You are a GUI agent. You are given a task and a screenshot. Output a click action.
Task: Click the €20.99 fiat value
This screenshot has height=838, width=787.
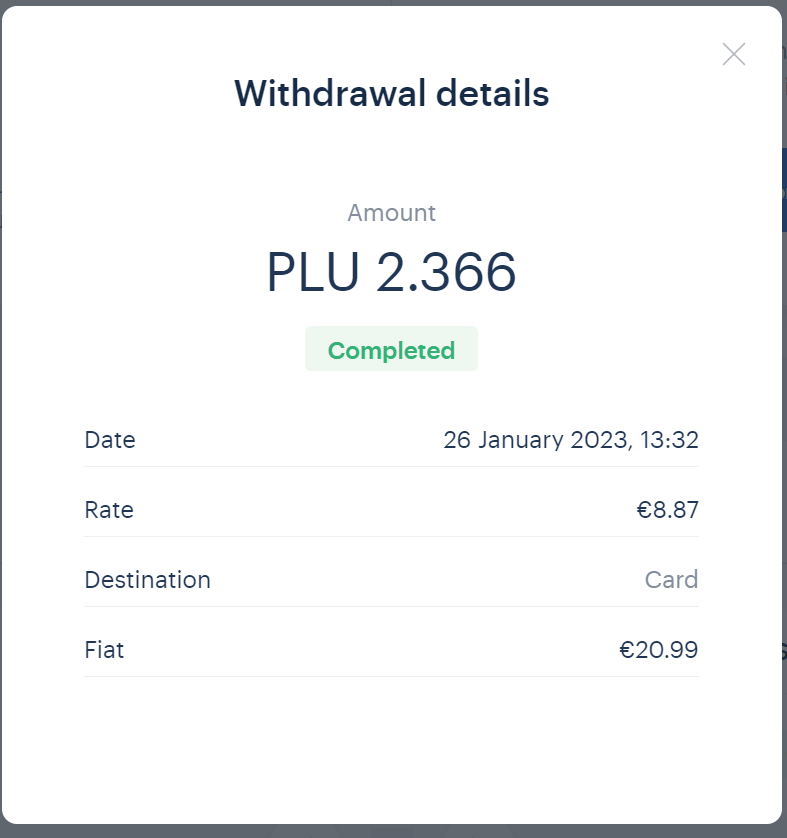click(x=658, y=650)
